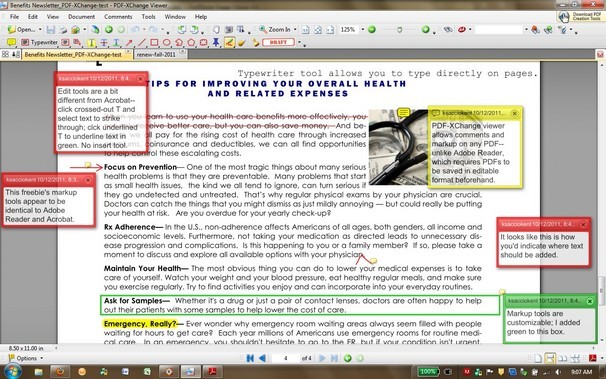Go to the first page
The image size is (606, 379).
[250, 358]
